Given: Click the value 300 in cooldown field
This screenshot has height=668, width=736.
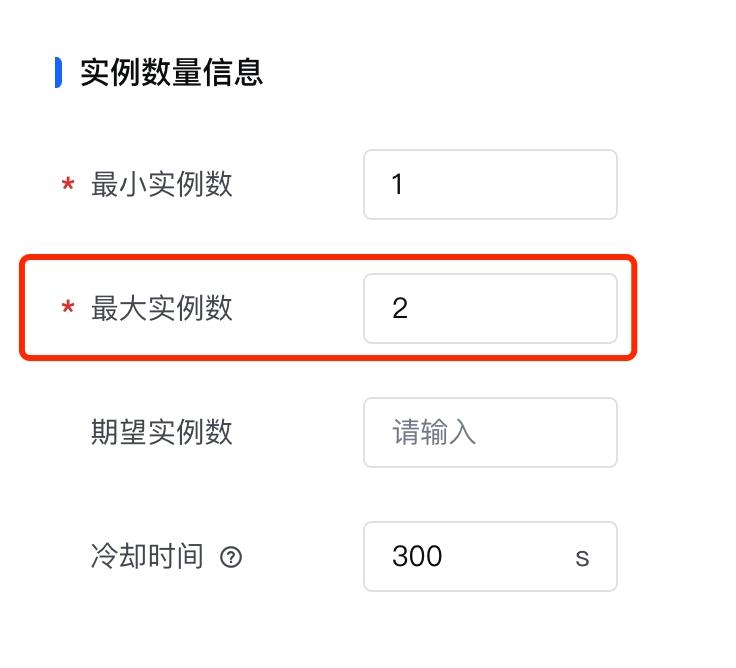Looking at the screenshot, I should (417, 556).
